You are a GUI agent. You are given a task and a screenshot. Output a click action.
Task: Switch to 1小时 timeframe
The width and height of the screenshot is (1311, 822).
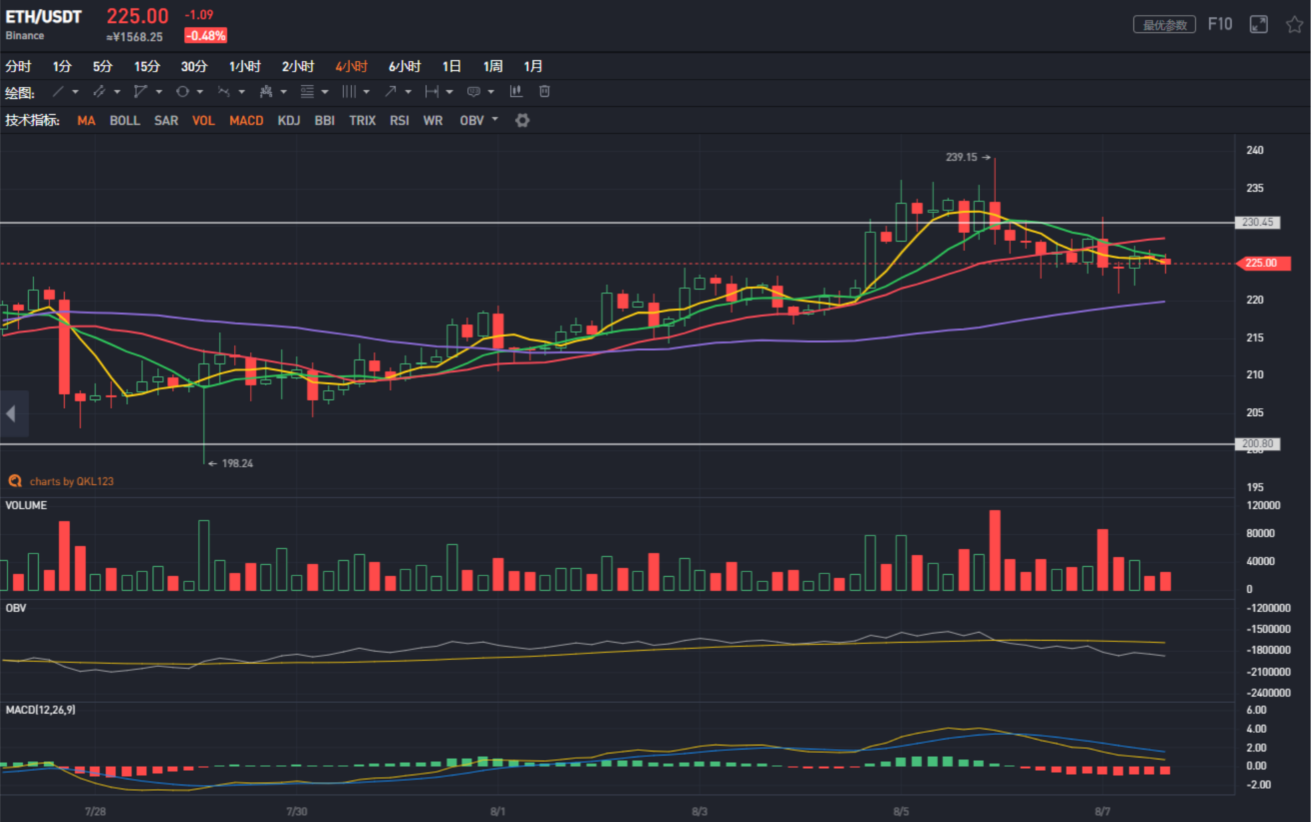click(245, 66)
